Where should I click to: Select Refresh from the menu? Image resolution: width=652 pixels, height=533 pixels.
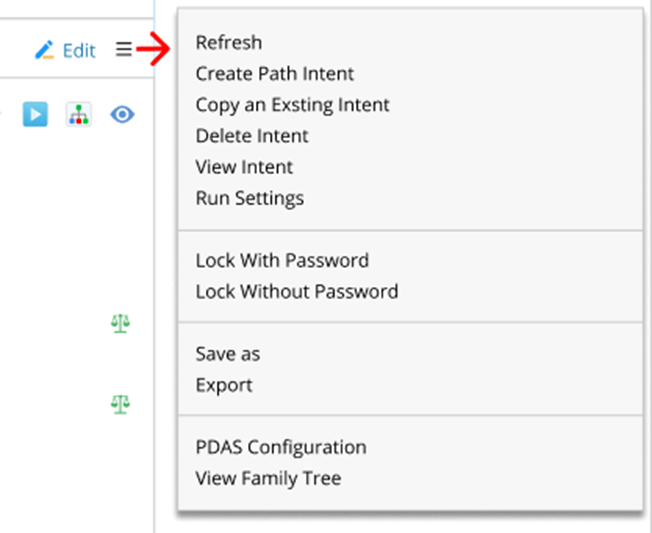(229, 43)
